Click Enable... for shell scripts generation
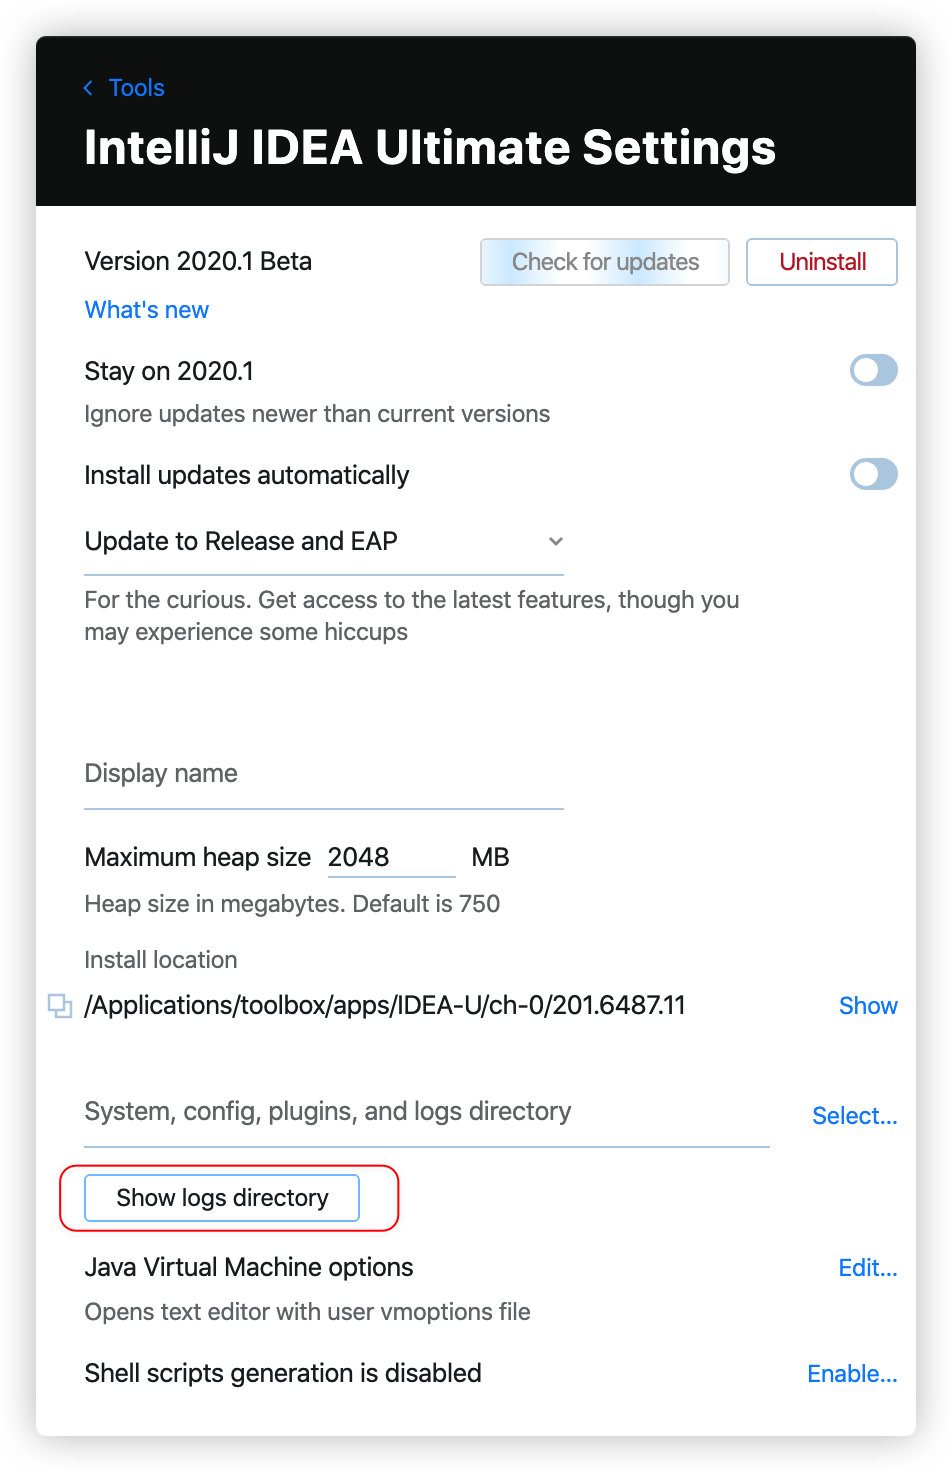This screenshot has width=952, height=1472. click(x=852, y=1374)
